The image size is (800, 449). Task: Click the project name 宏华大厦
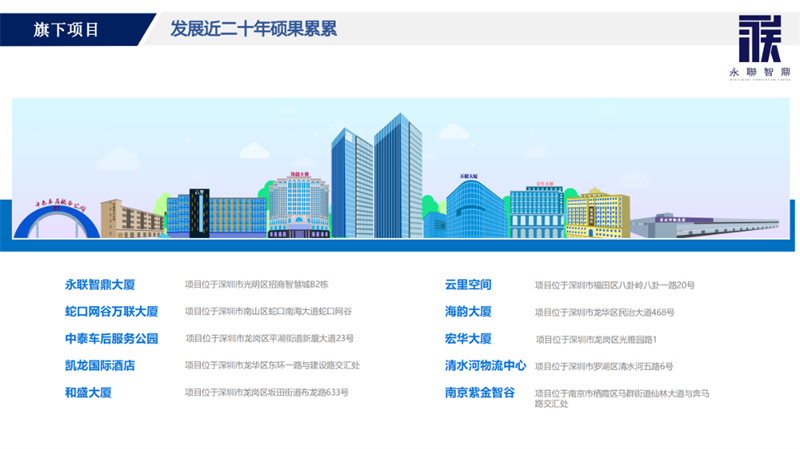pos(468,339)
